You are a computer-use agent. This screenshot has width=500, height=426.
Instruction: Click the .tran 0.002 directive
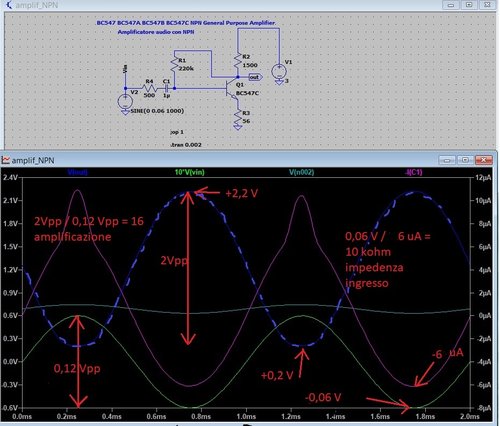[x=186, y=145]
